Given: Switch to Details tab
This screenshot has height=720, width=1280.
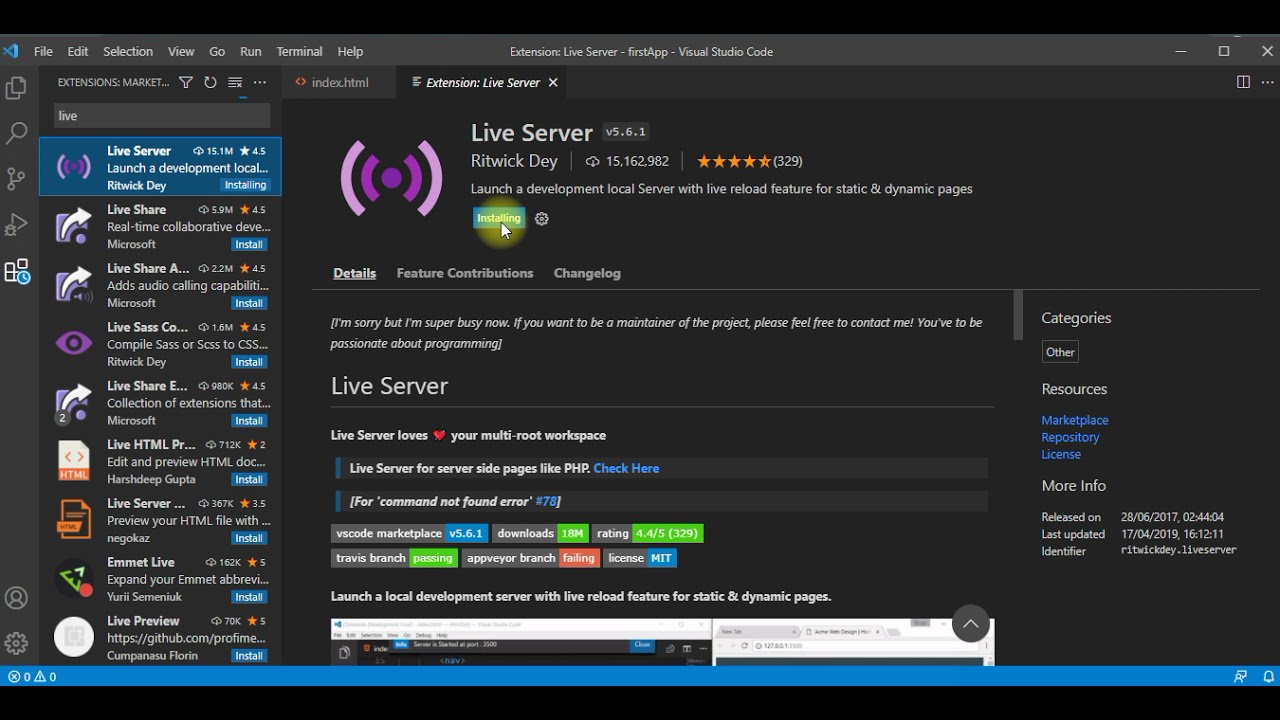Looking at the screenshot, I should click(354, 273).
